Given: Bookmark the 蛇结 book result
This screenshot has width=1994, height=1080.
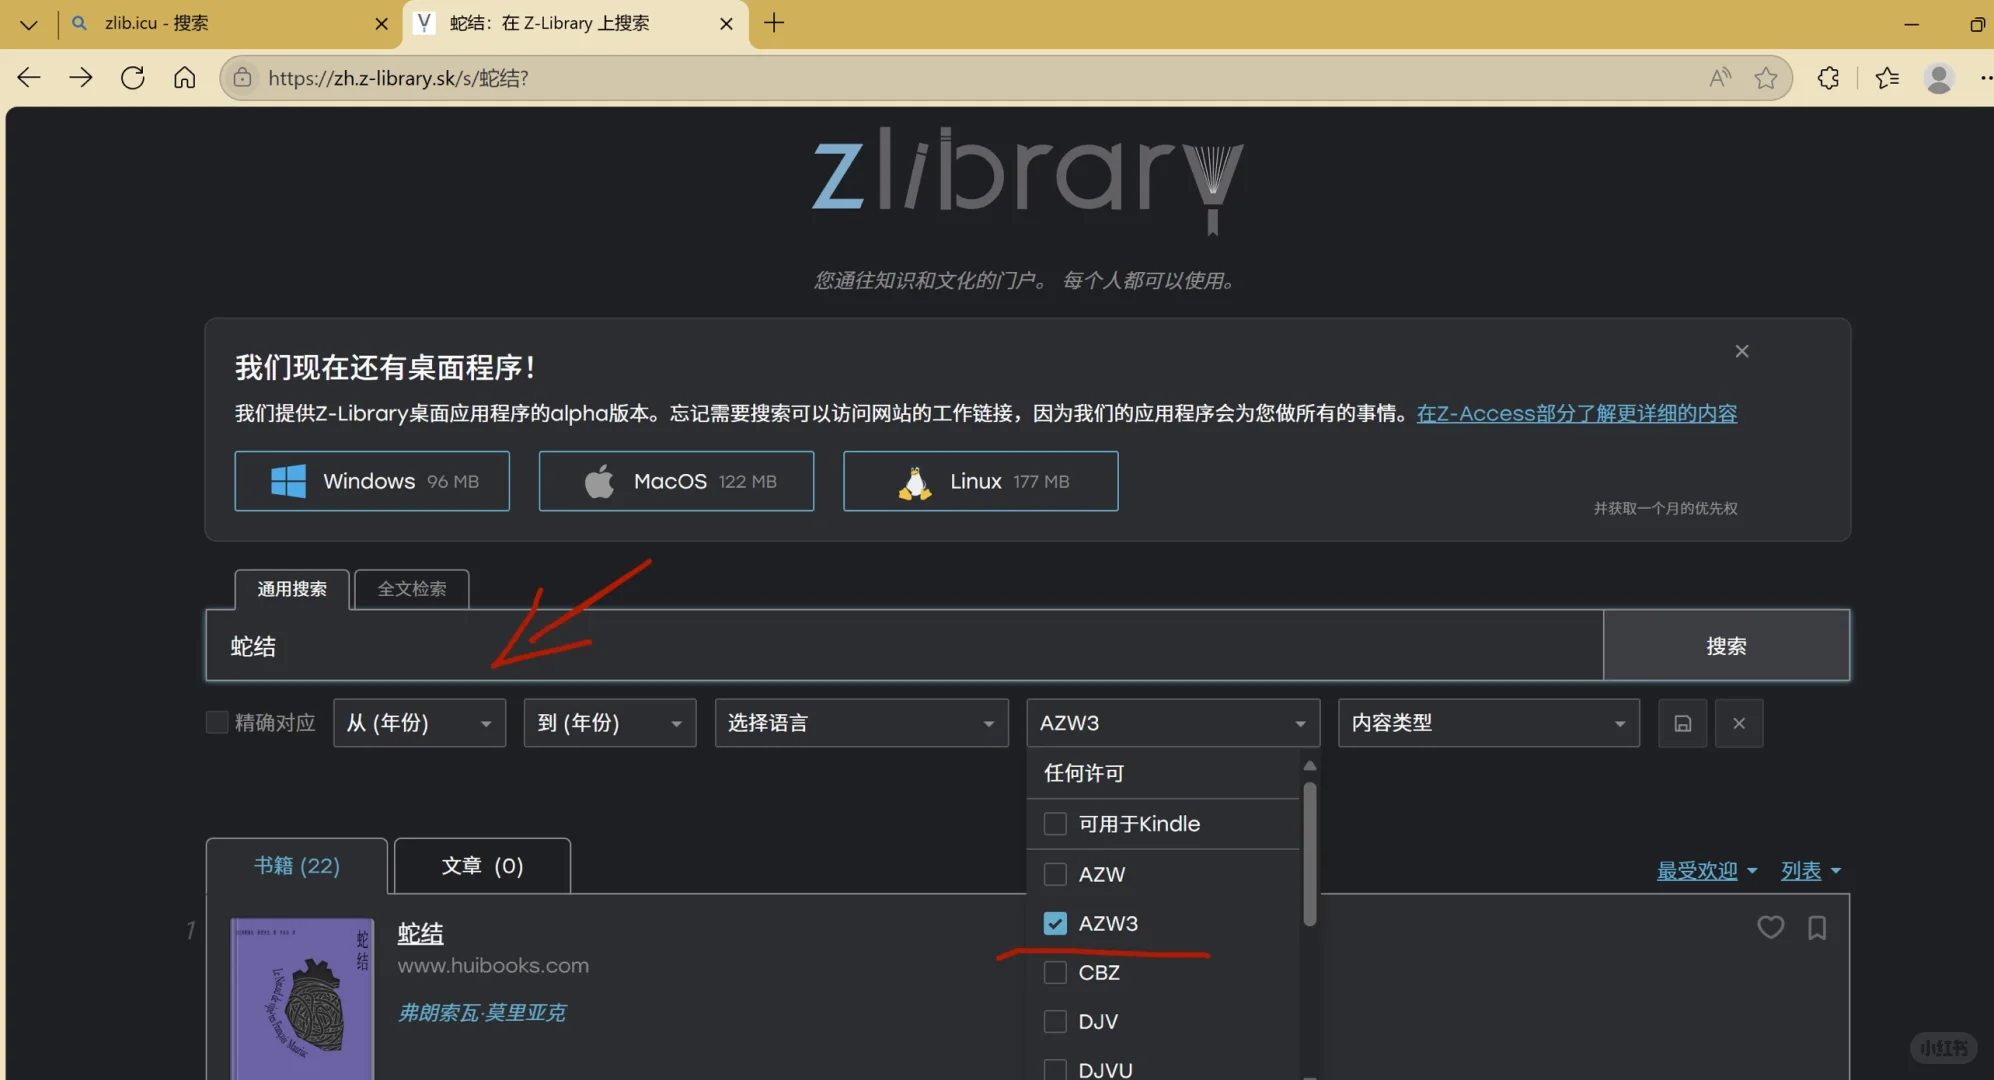Looking at the screenshot, I should point(1817,928).
